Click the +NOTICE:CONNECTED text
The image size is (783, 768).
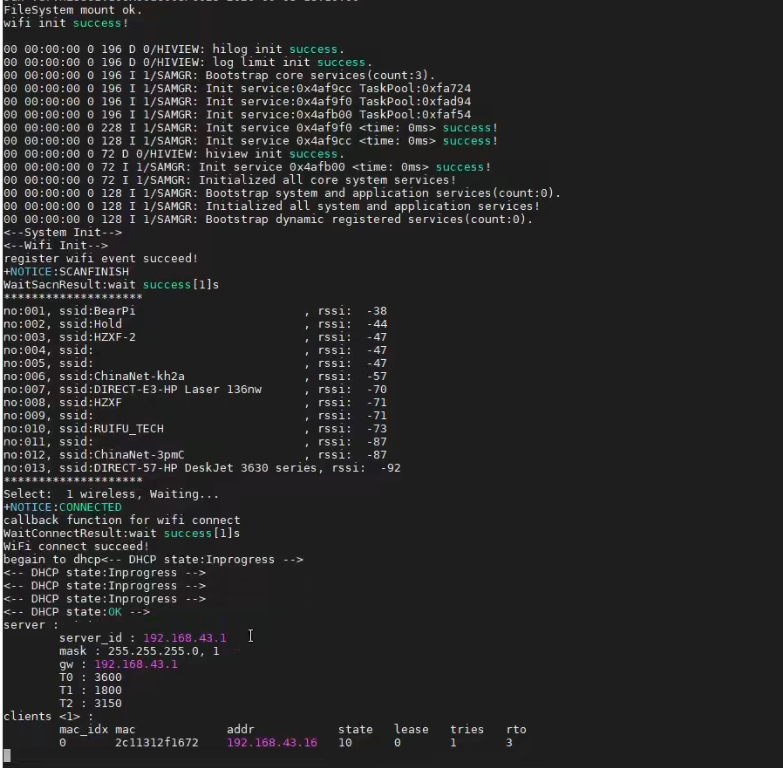pos(62,507)
